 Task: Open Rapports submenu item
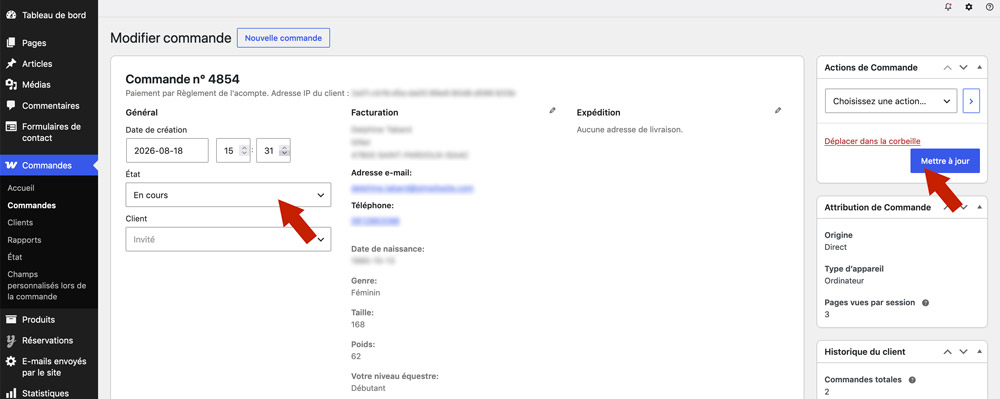24,240
